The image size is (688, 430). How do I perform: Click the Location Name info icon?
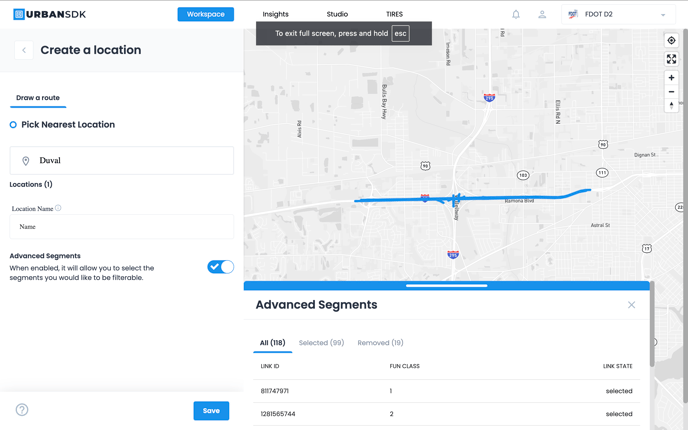pos(58,208)
